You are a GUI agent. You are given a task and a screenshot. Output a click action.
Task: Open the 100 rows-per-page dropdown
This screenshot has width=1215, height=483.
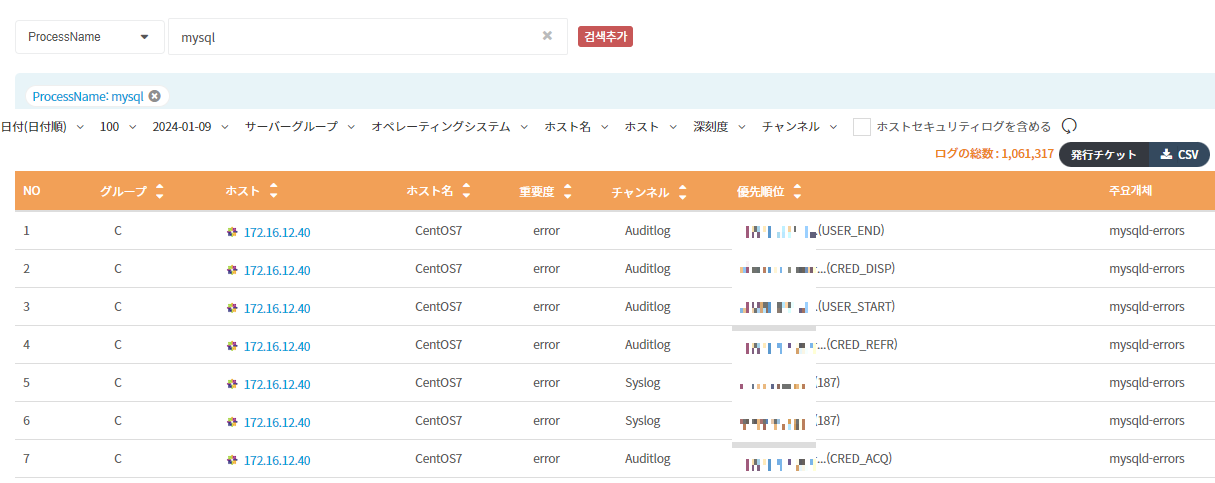pos(117,127)
